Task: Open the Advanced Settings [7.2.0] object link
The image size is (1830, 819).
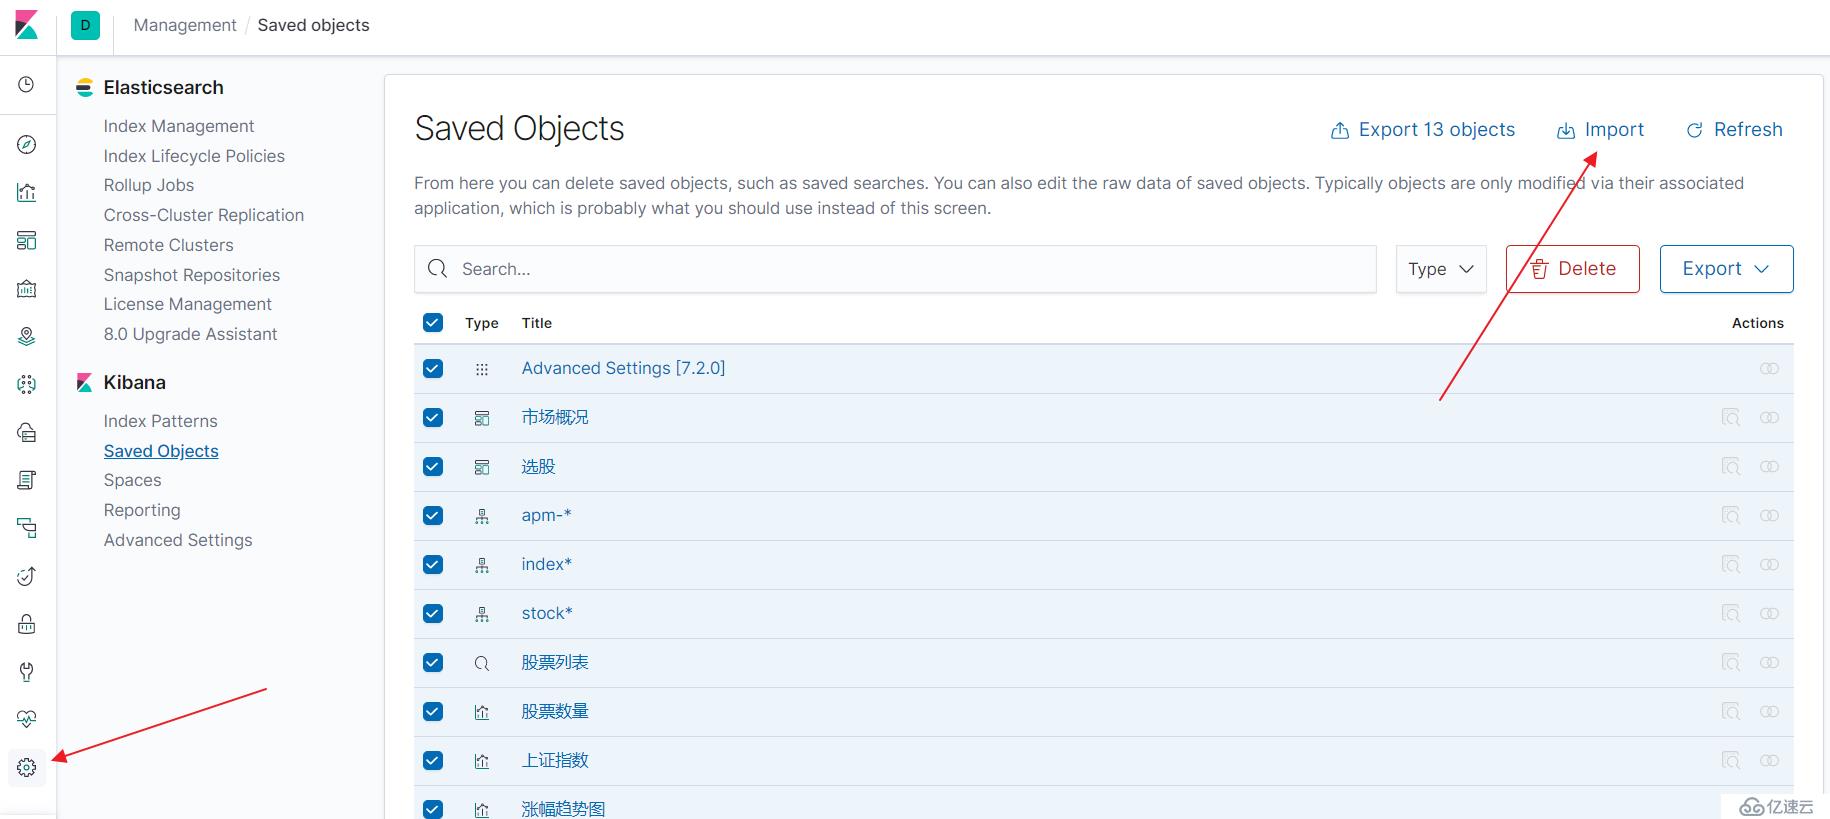Action: [x=624, y=368]
